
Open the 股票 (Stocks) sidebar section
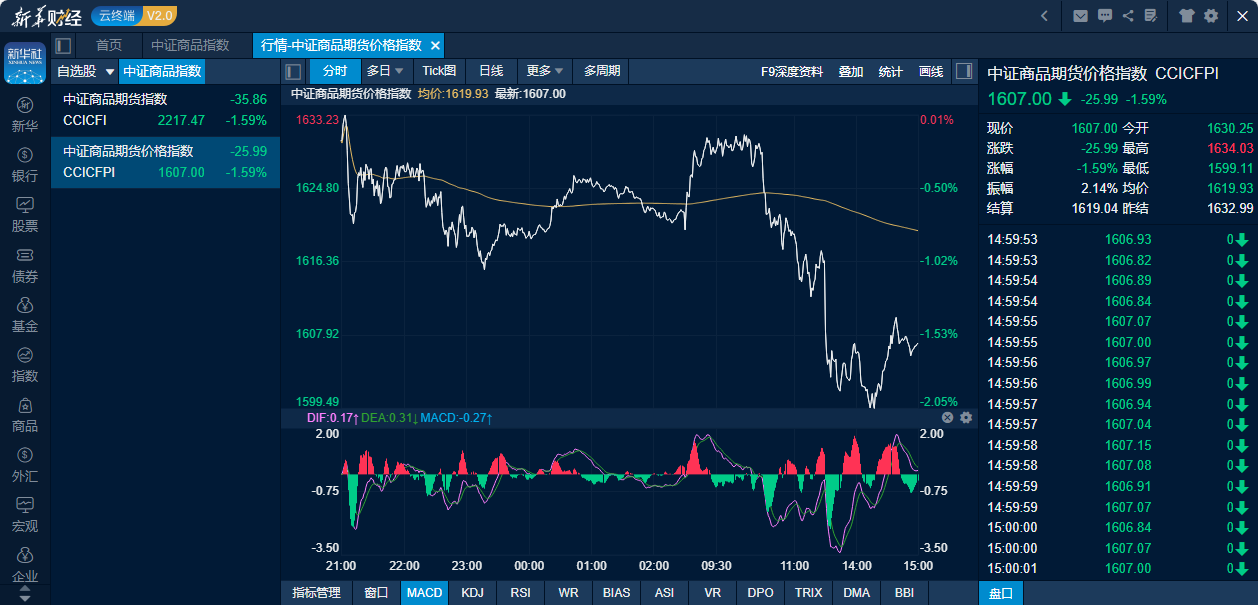(x=25, y=213)
